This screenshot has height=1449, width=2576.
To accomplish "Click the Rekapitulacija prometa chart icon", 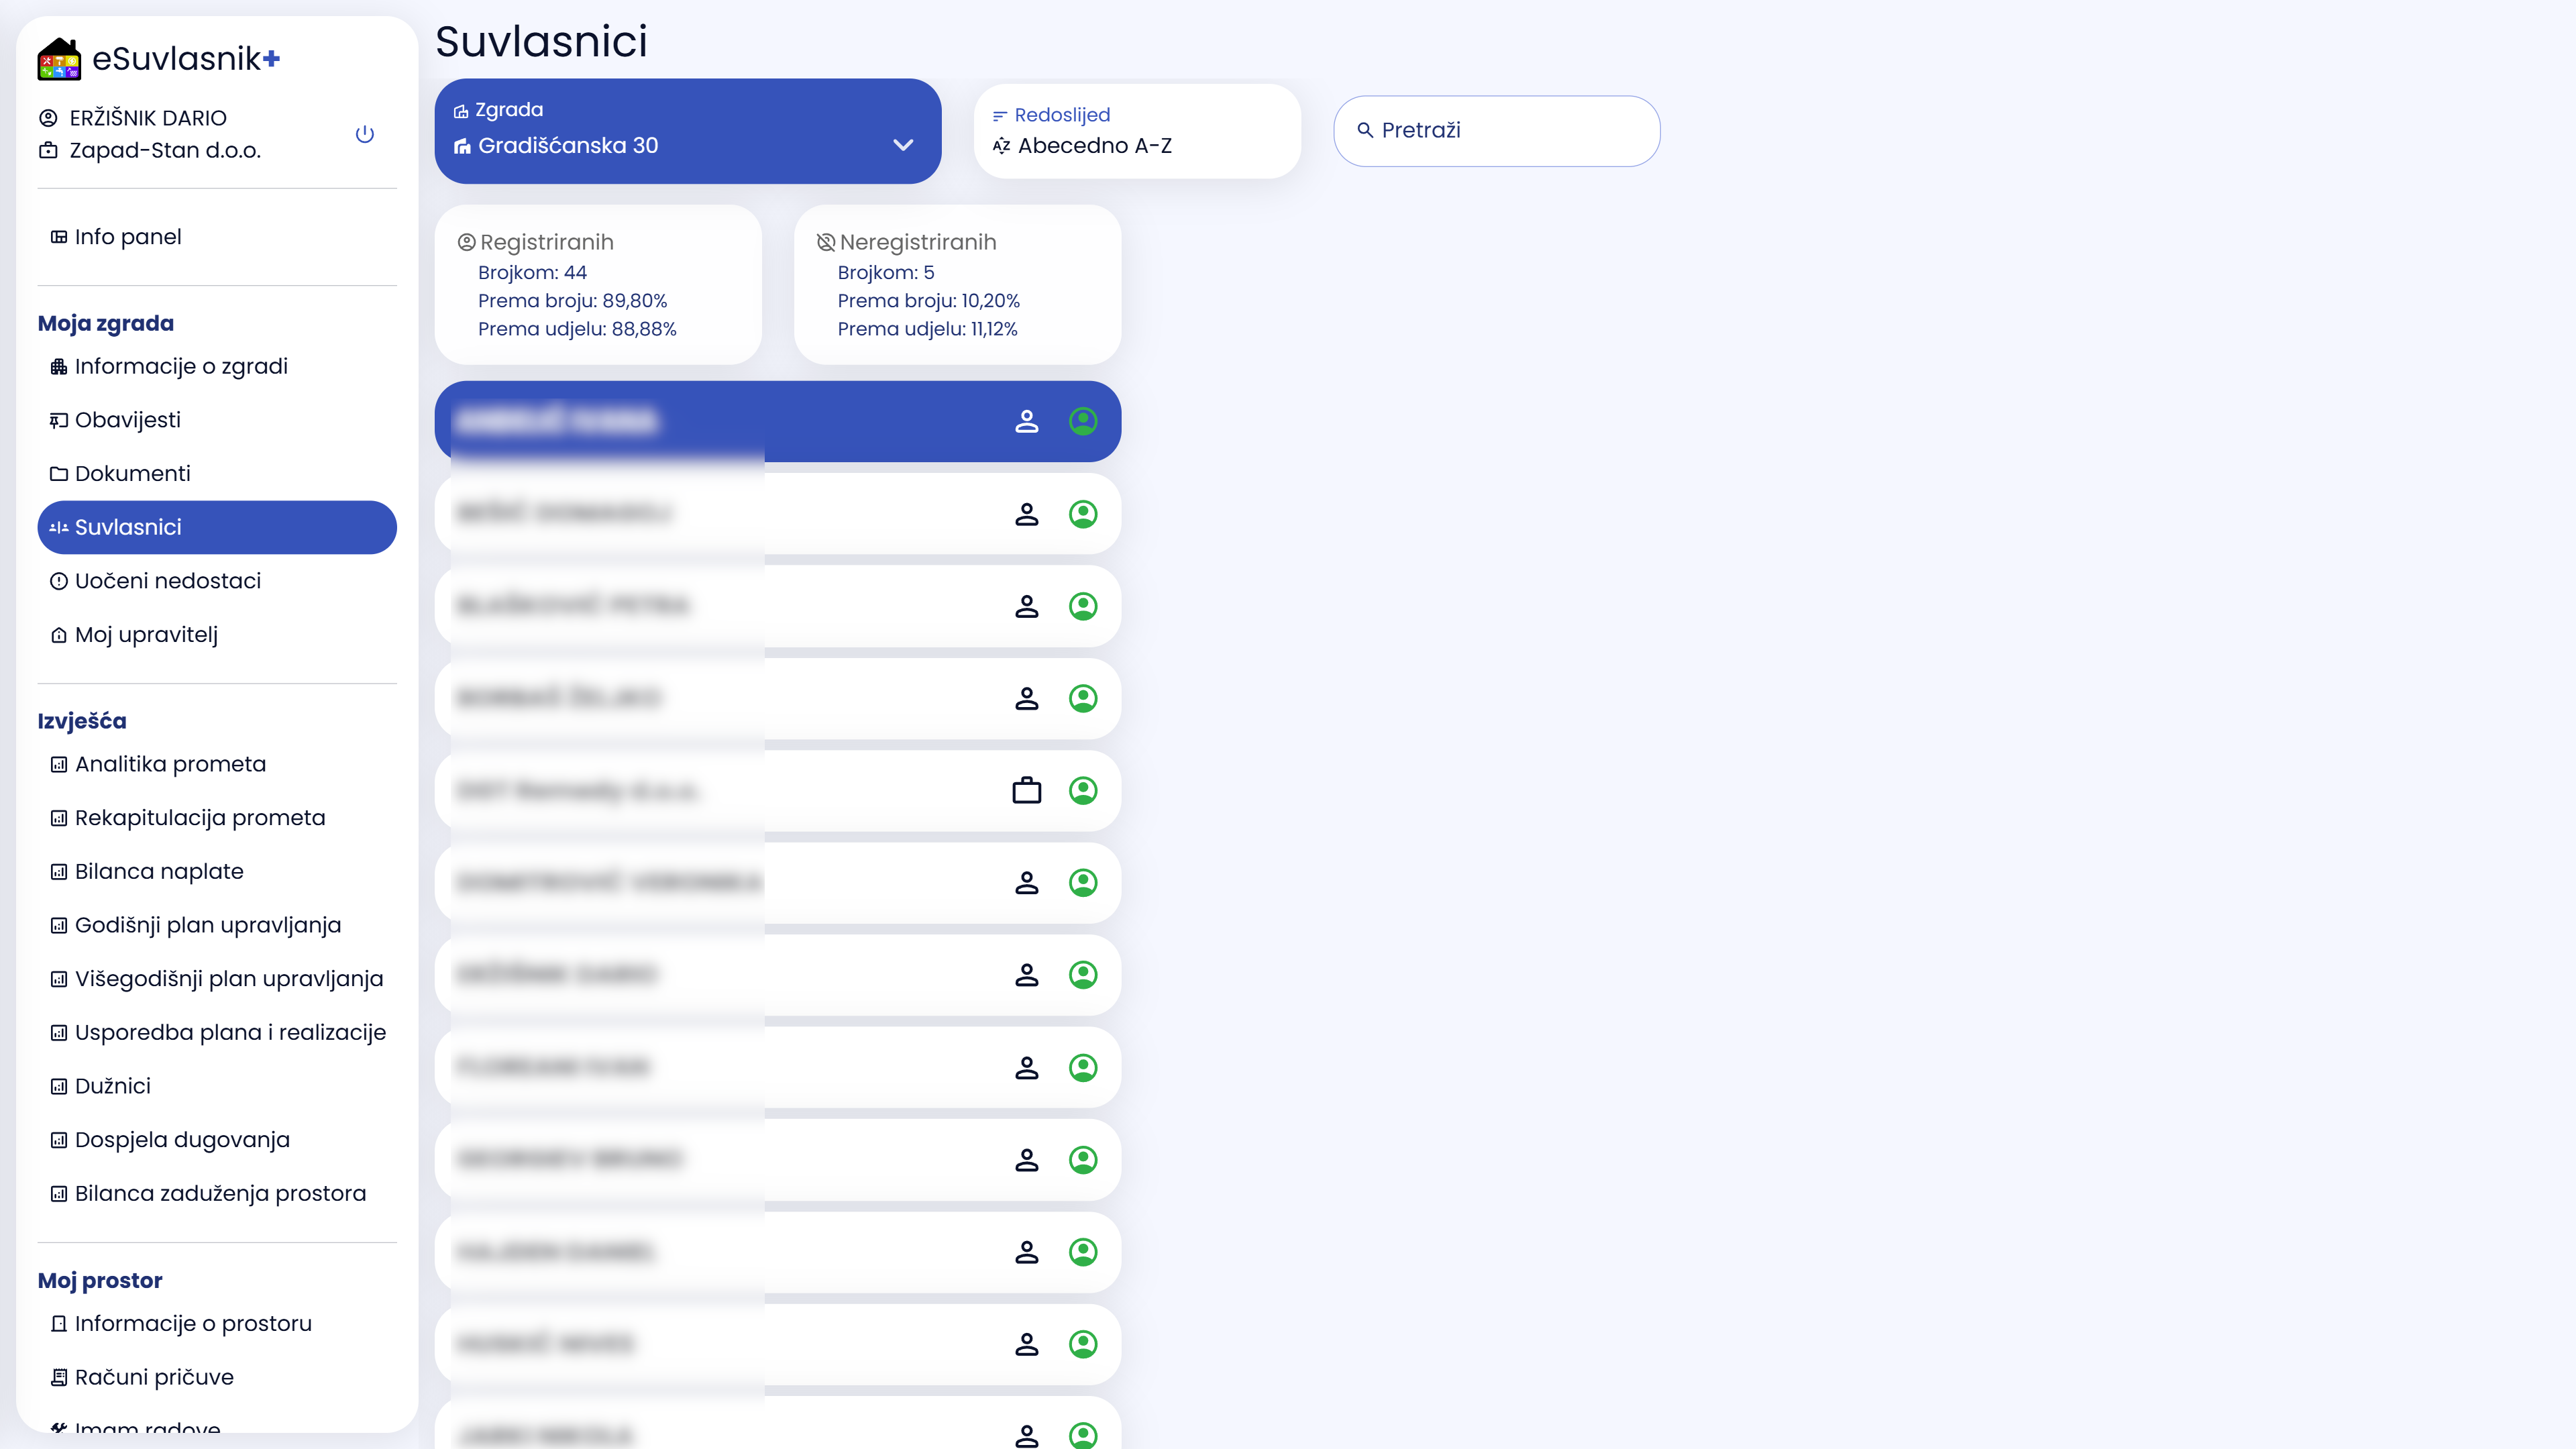I will tap(59, 818).
